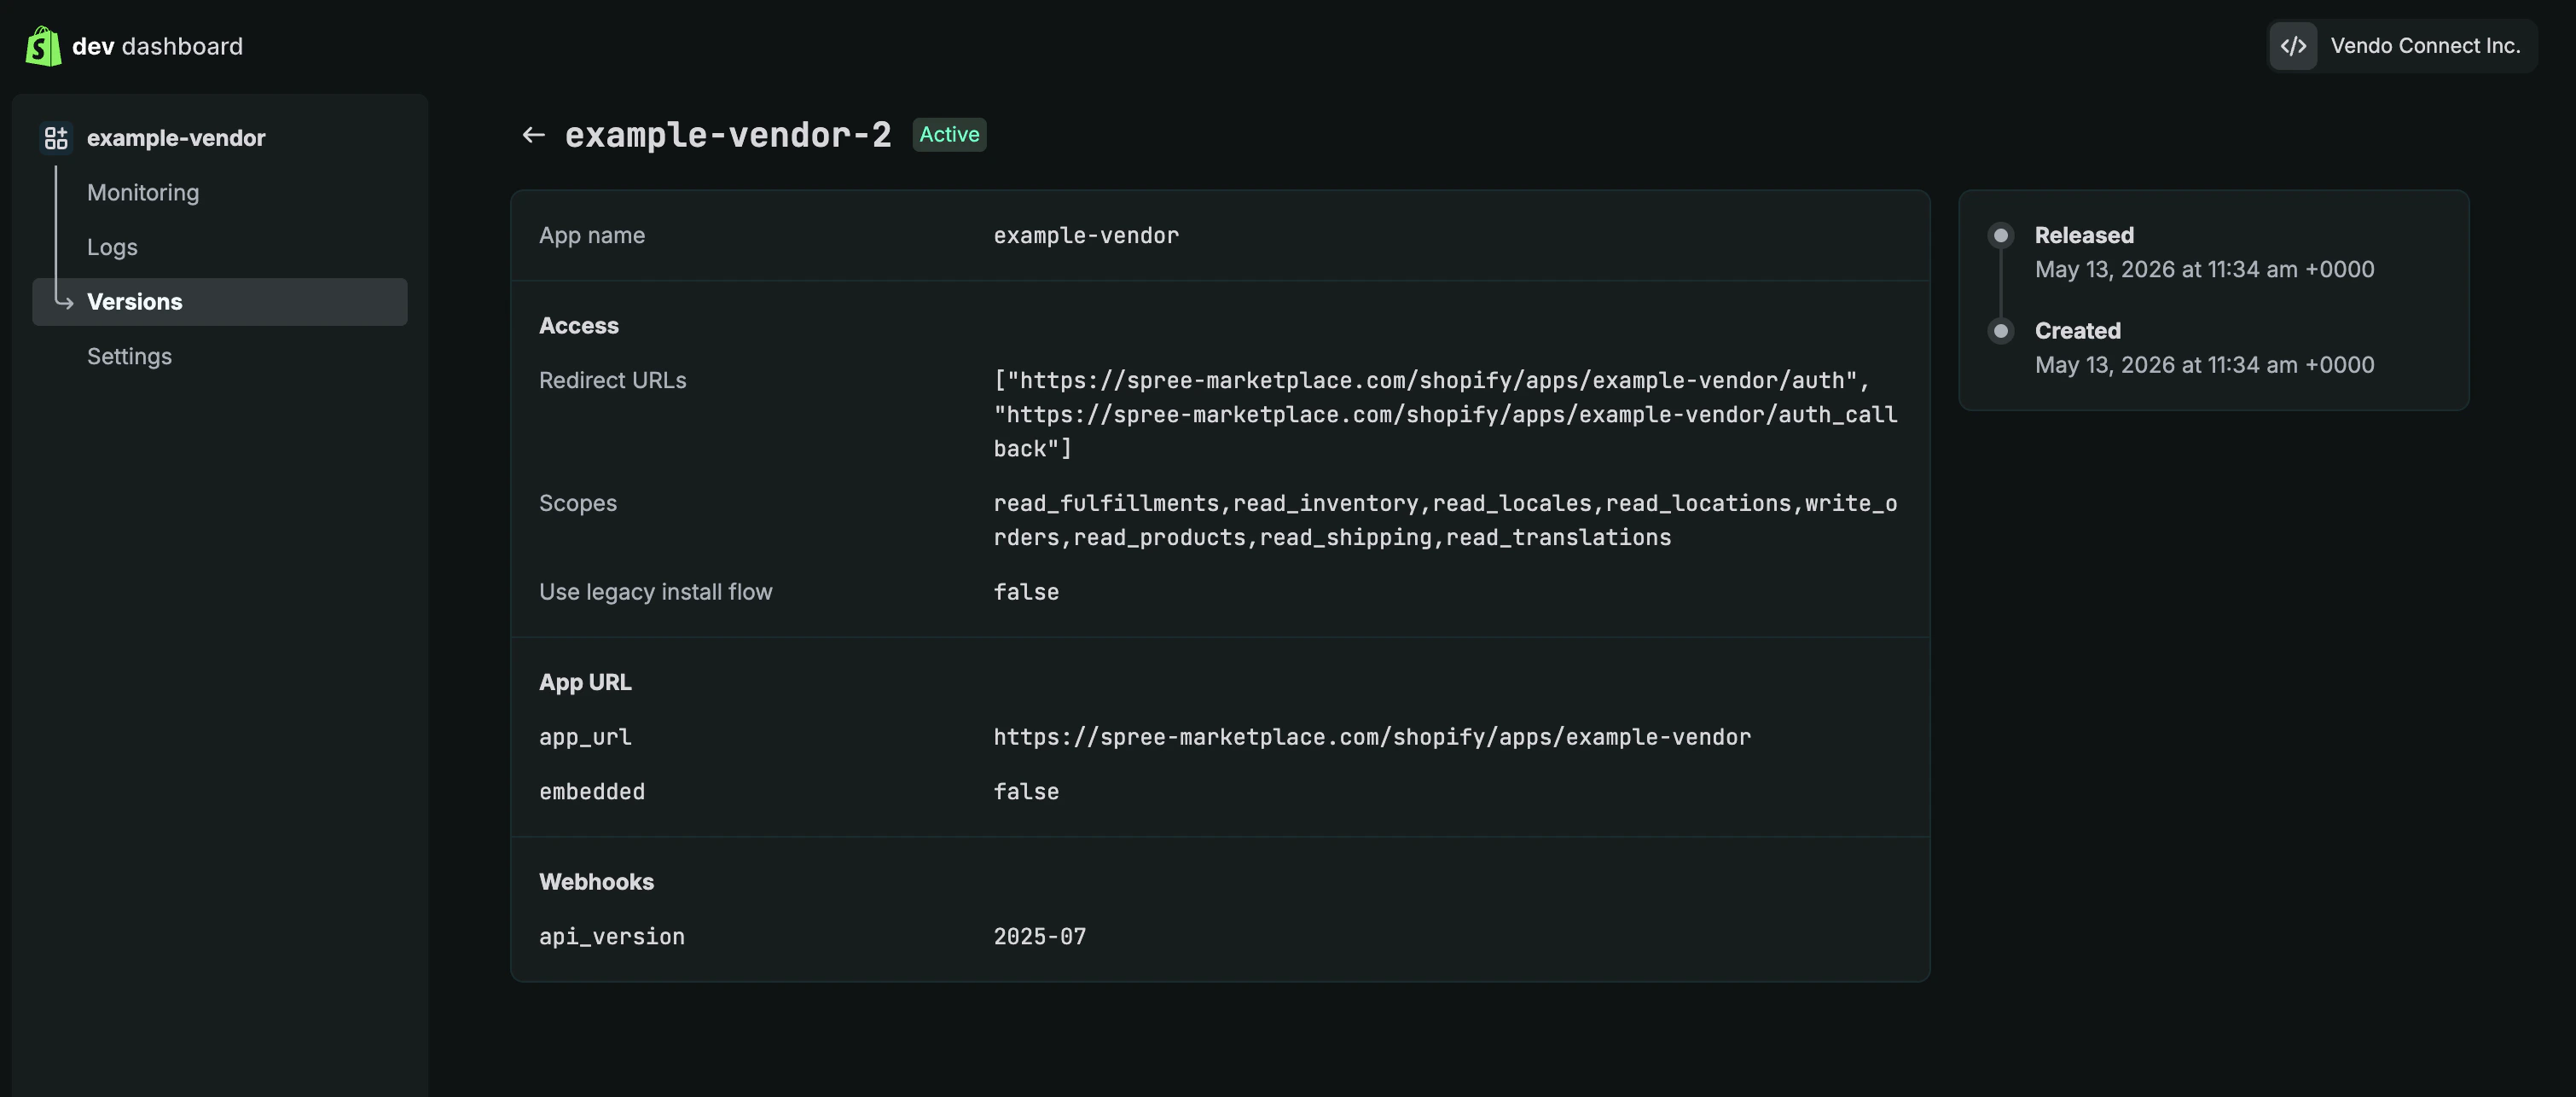Screen dimensions: 2576x1097
Task: Select the app_url https value
Action: point(1372,737)
